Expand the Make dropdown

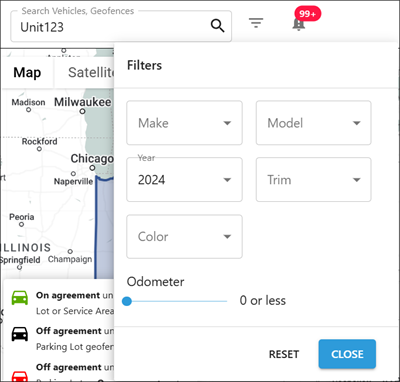[184, 123]
